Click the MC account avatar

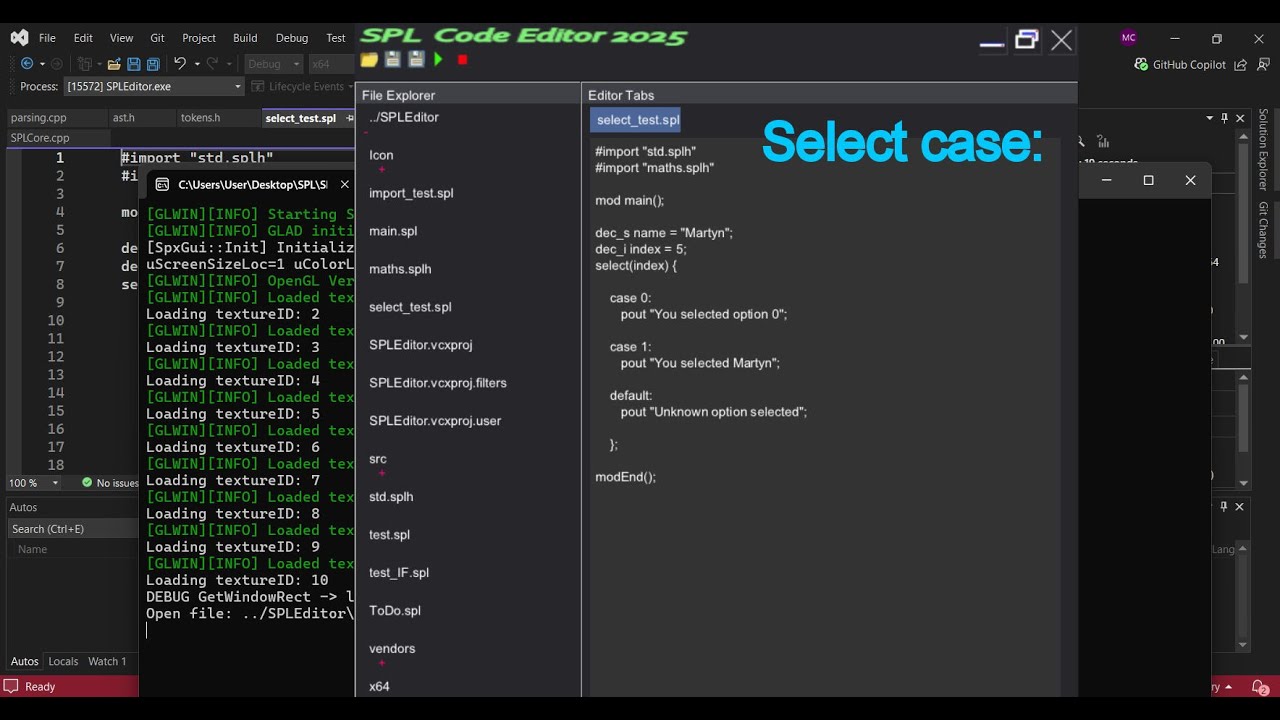point(1129,38)
